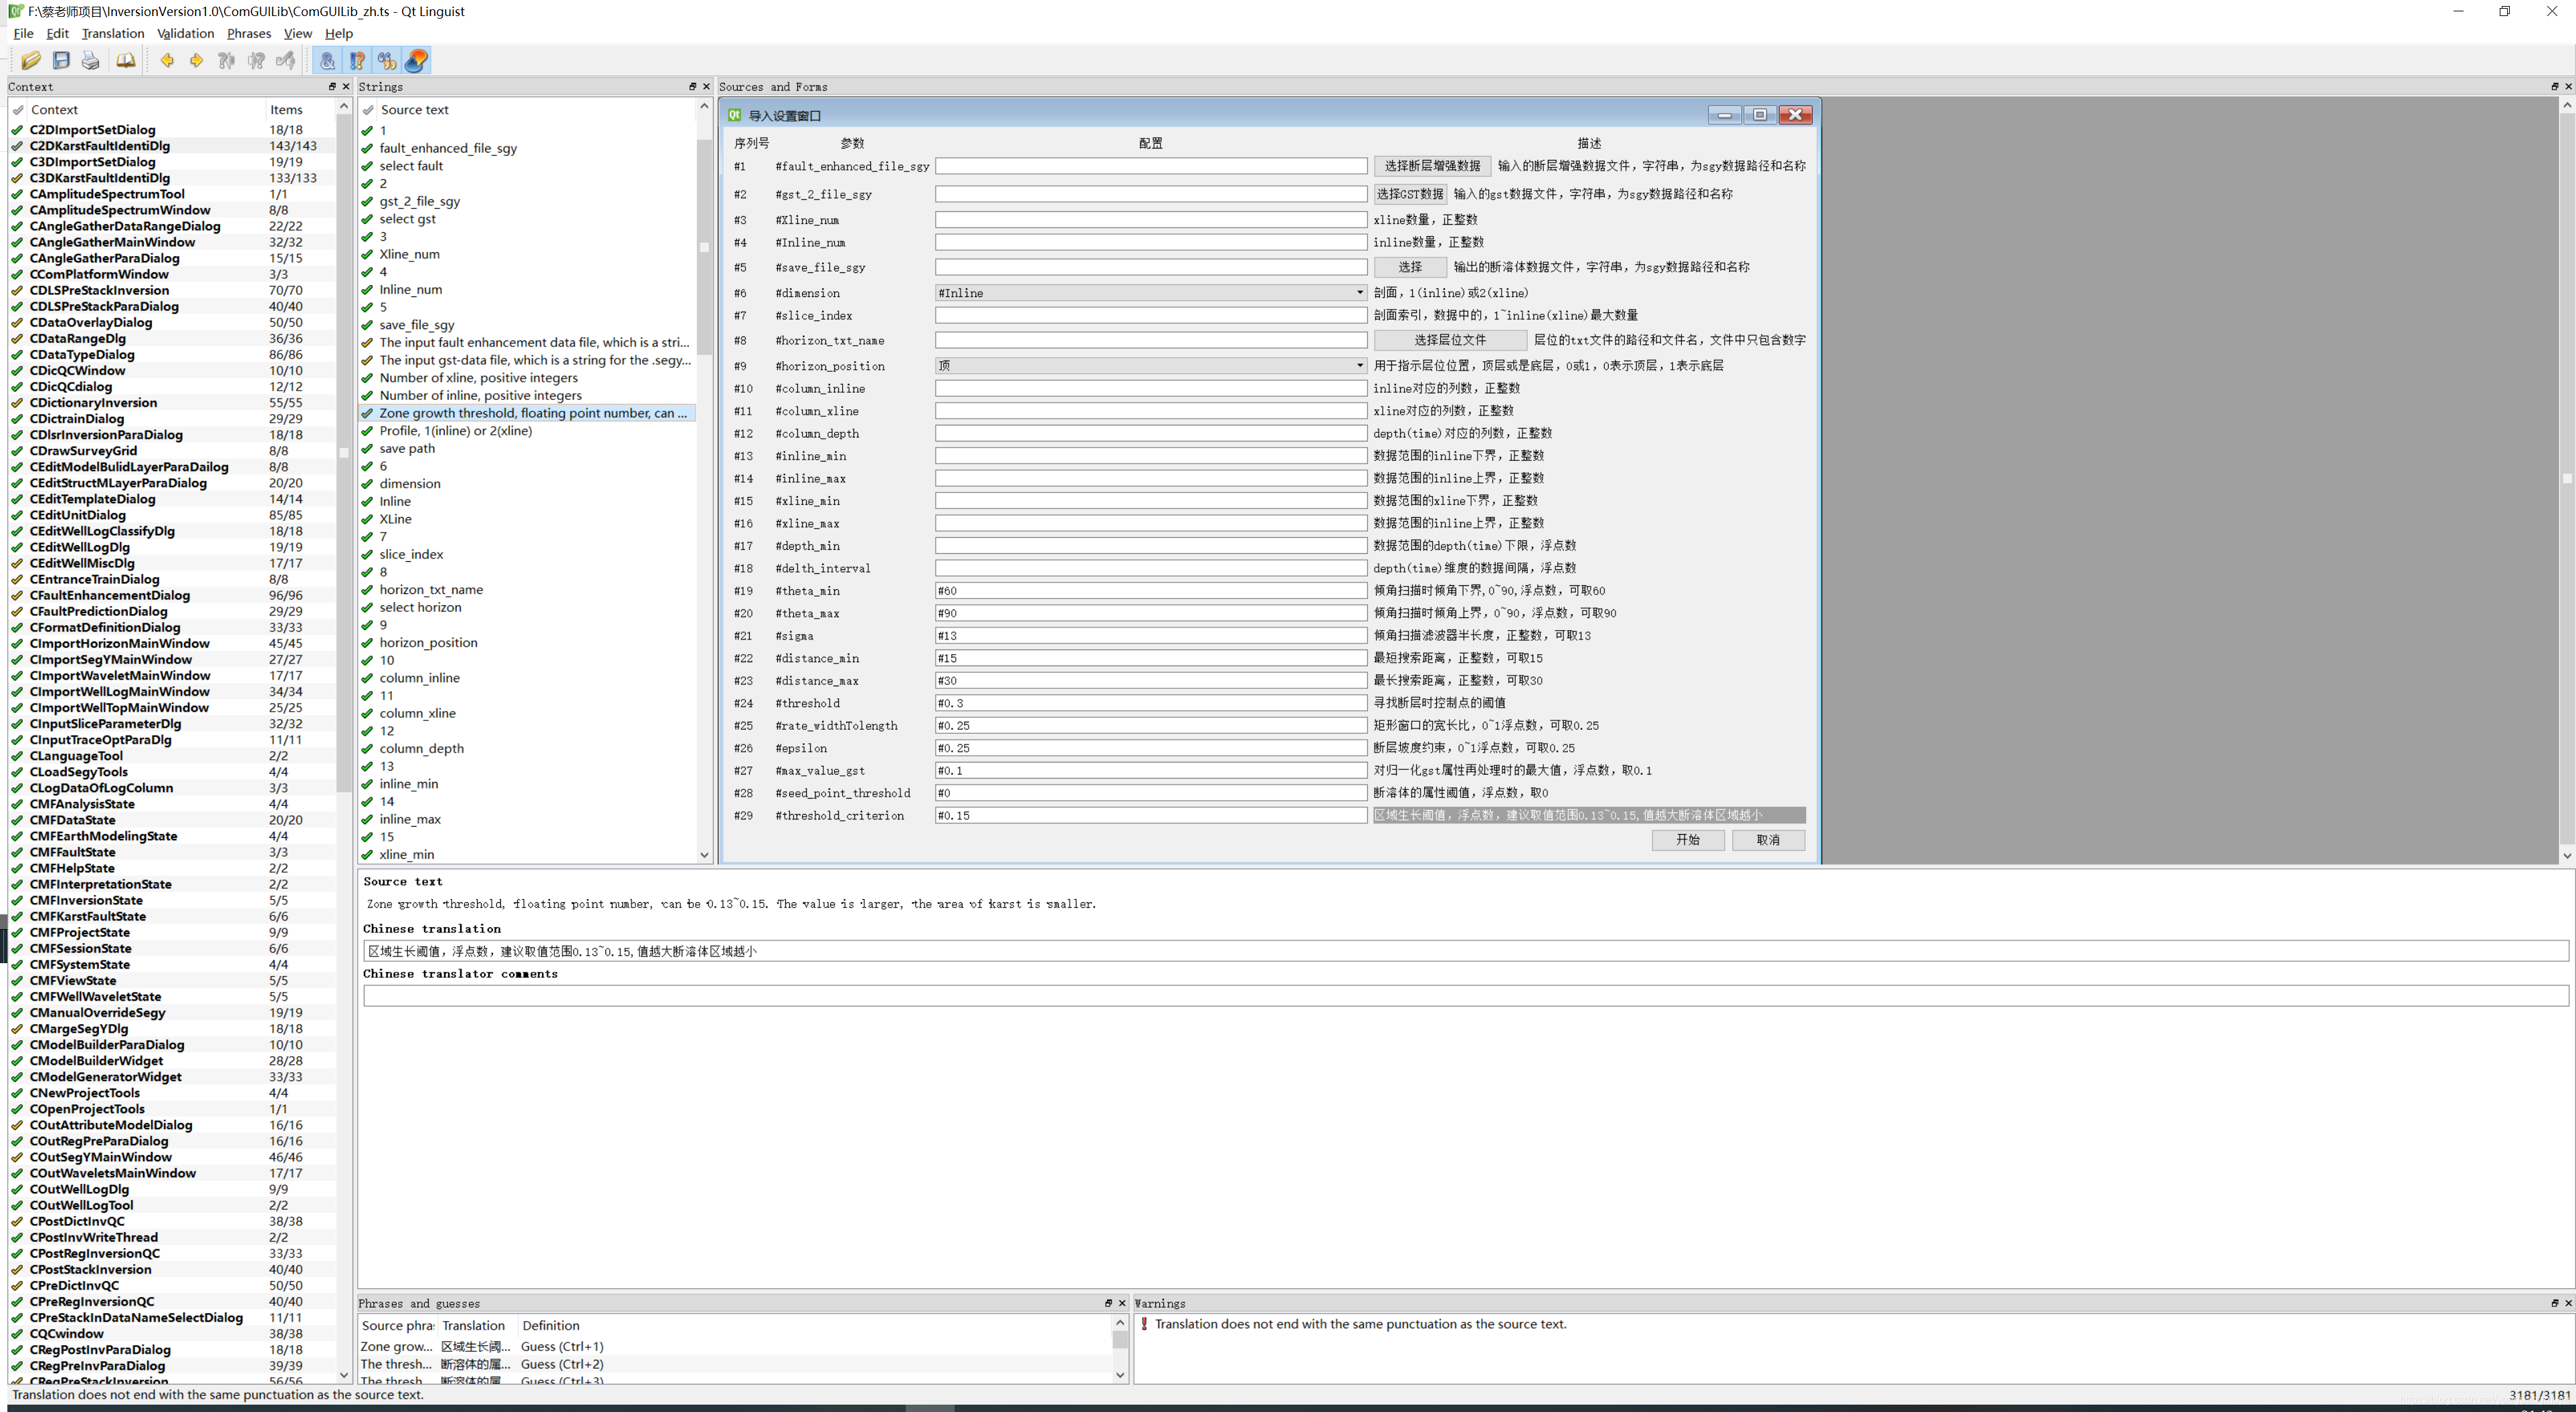2576x1412 pixels.
Task: Select the first guess (Ctrl+1) row
Action: pos(734,1347)
